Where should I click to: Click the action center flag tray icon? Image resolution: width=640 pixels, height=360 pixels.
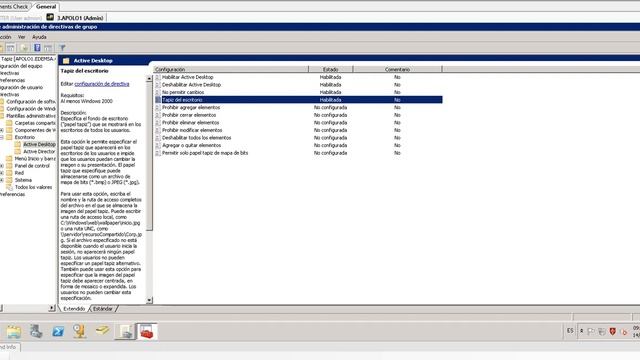(591, 331)
